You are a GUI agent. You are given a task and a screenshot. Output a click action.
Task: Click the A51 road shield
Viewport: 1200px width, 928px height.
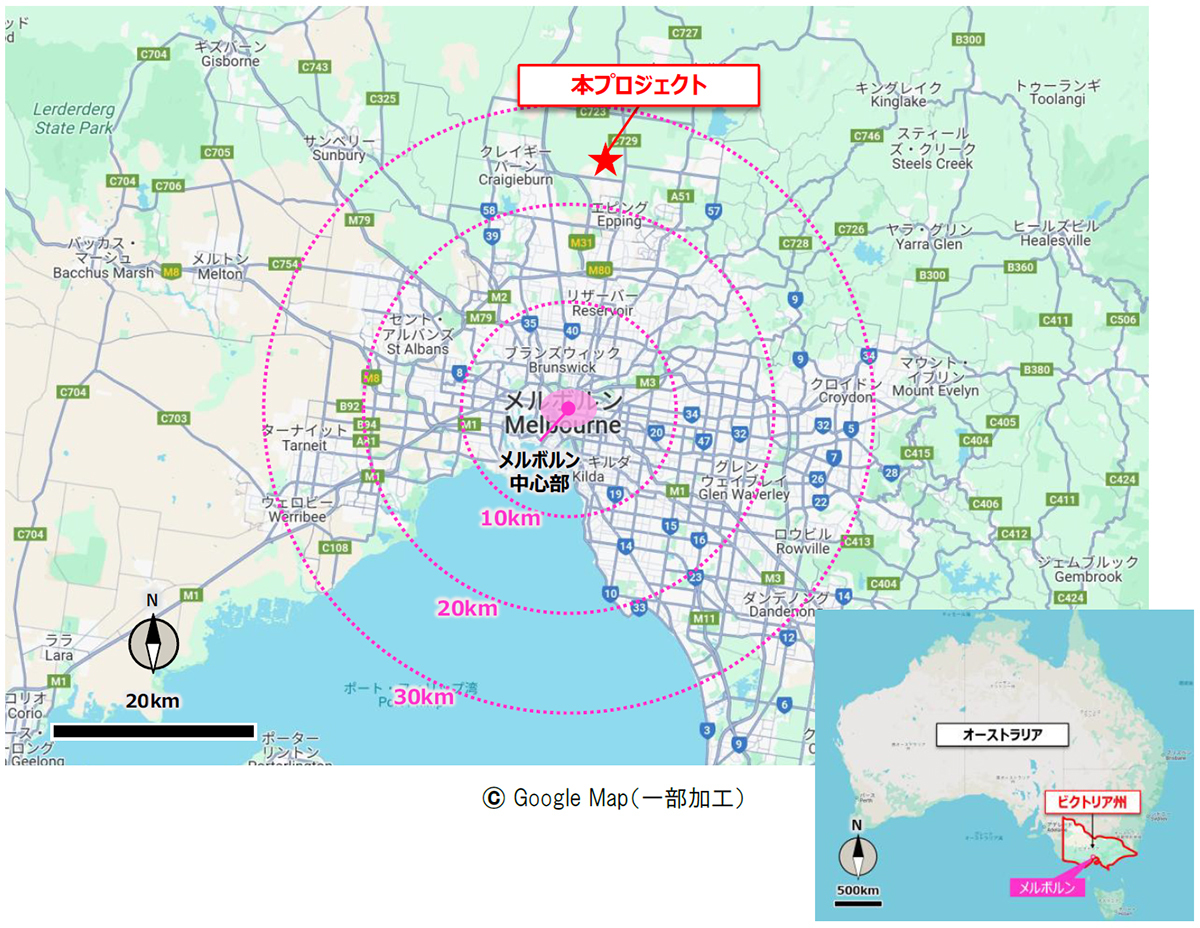pos(682,197)
